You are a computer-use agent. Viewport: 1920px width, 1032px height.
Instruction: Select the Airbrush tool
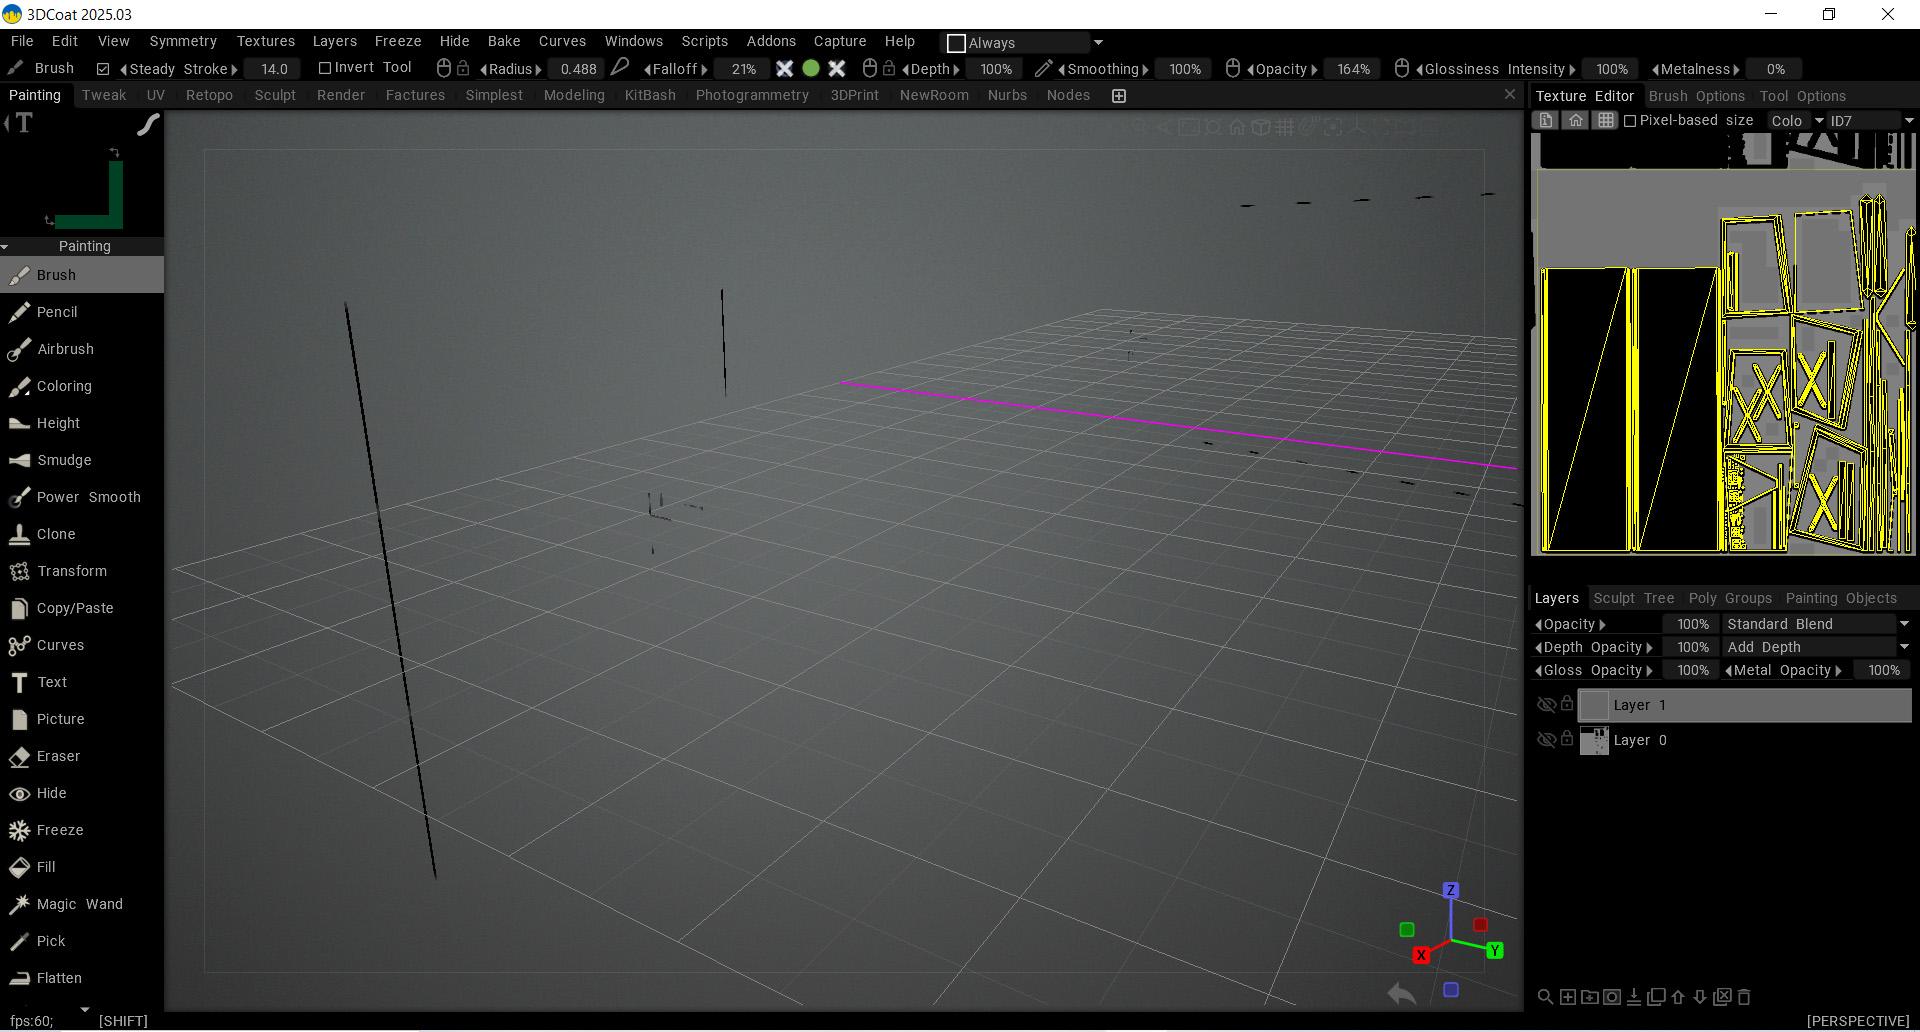65,349
